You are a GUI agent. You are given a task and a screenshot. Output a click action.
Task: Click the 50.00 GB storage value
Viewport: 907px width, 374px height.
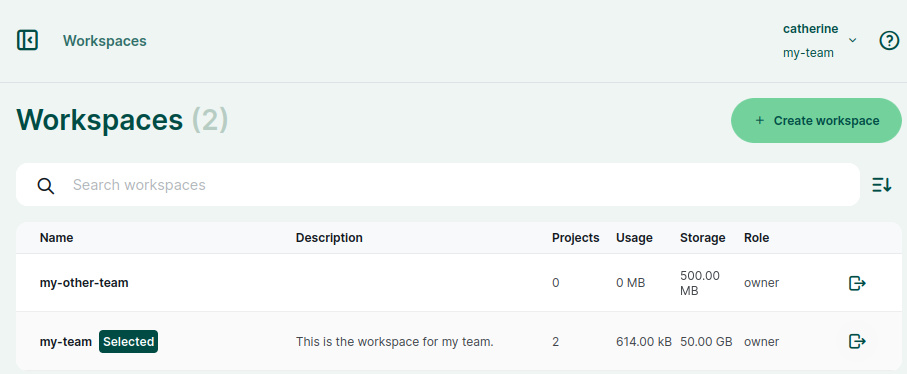pyautogui.click(x=706, y=342)
